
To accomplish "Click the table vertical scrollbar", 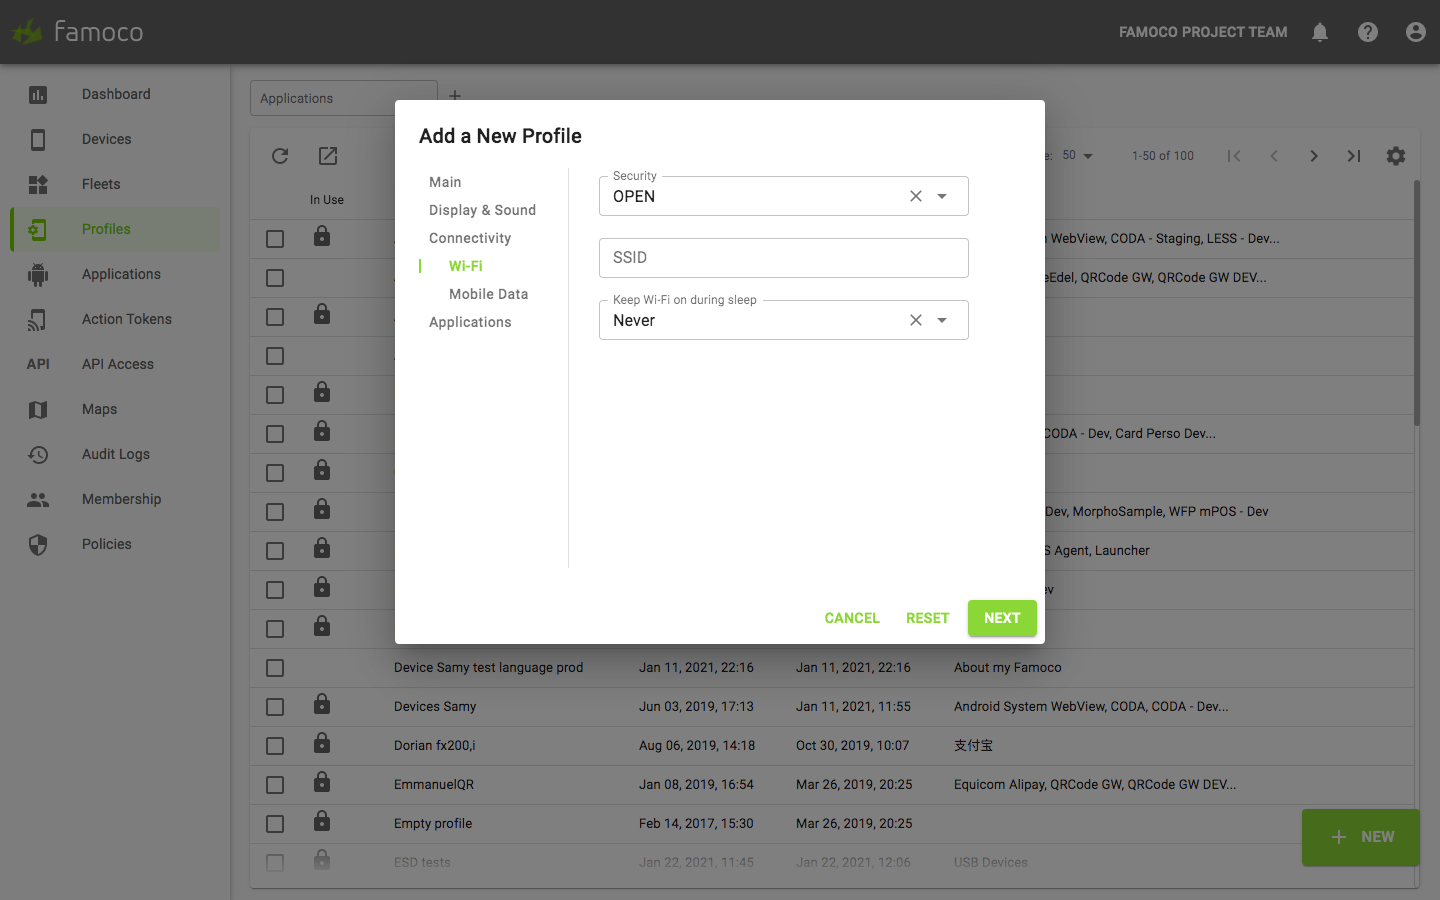I will click(1416, 303).
